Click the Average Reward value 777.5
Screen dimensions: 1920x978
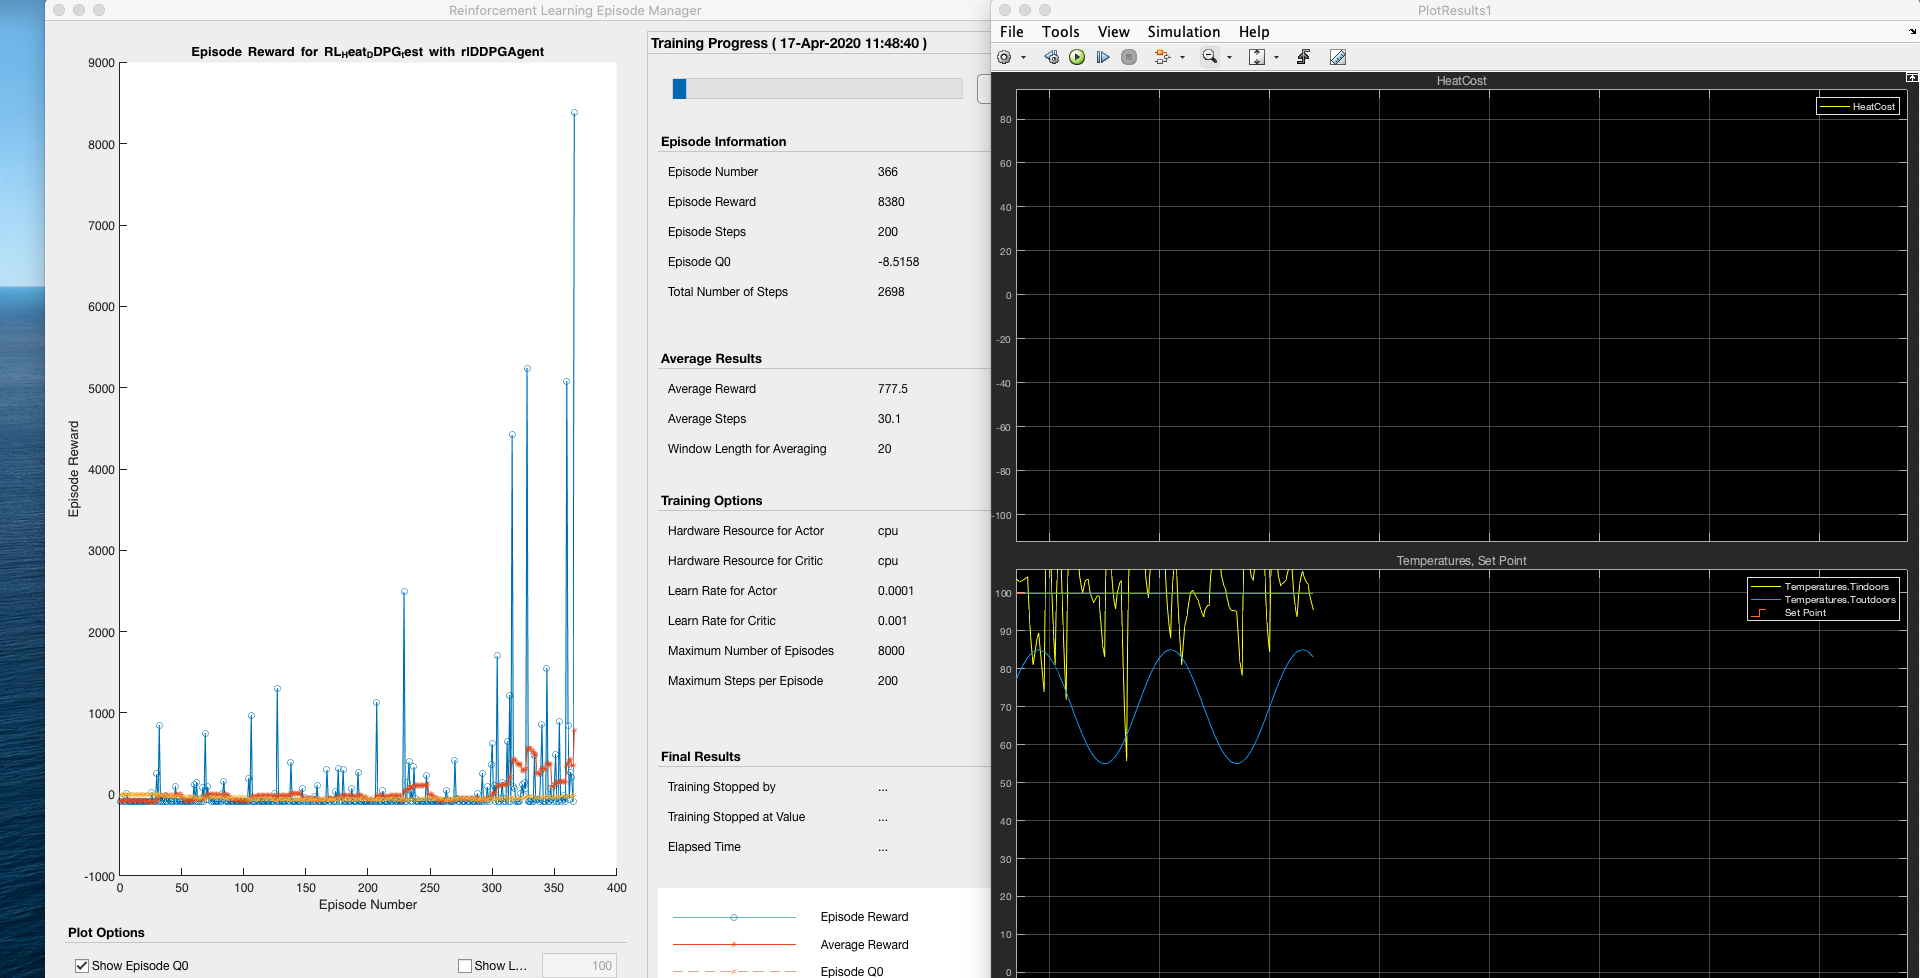893,389
